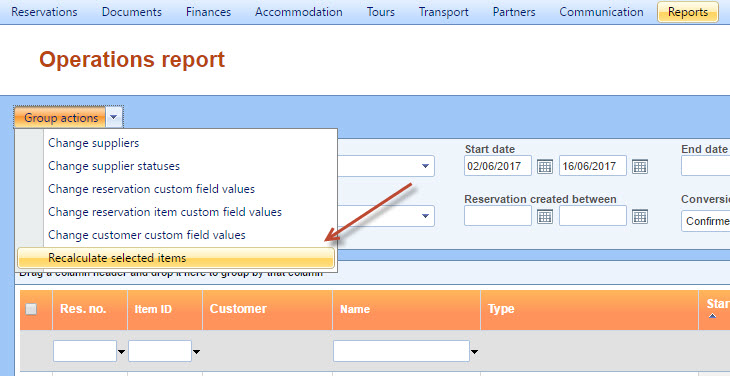The height and width of the screenshot is (376, 730).
Task: Select Change suppliers menu entry
Action: [x=94, y=143]
